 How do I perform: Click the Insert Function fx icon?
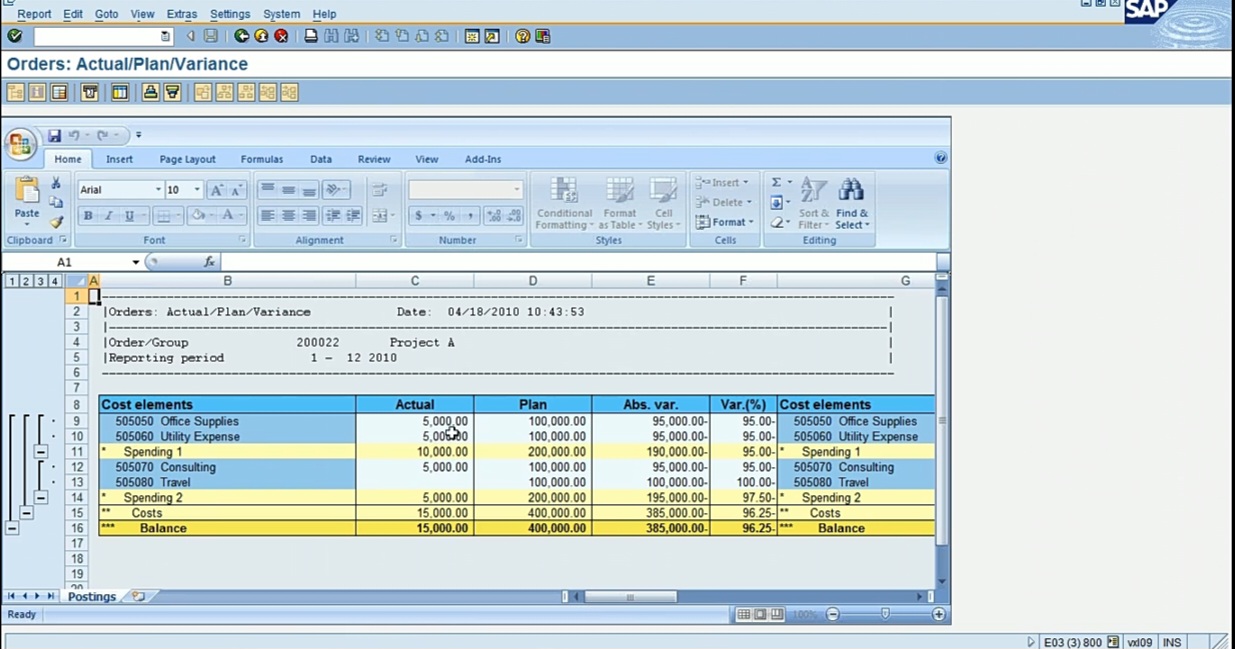click(209, 262)
